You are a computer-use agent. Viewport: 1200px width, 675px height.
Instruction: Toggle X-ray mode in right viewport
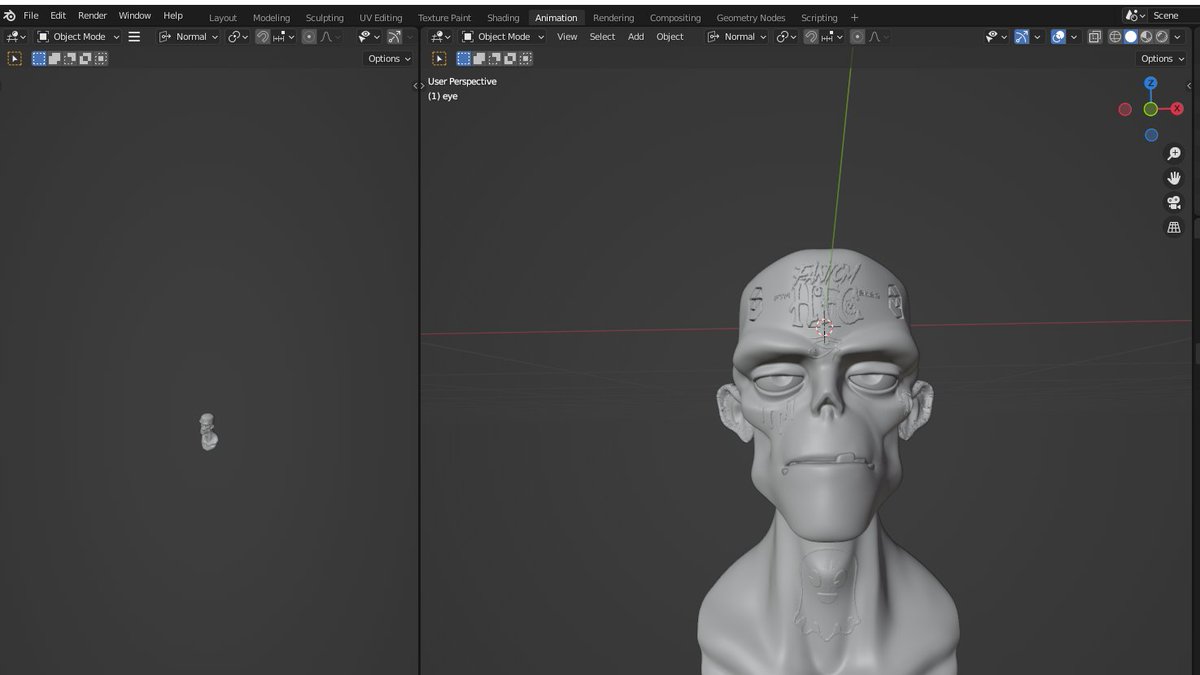click(x=1093, y=36)
